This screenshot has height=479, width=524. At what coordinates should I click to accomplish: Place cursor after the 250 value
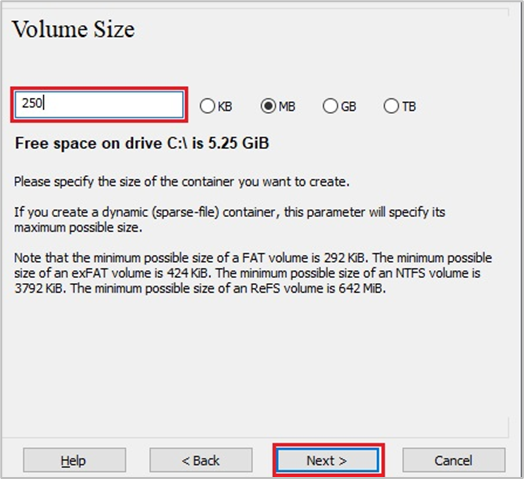[44, 103]
